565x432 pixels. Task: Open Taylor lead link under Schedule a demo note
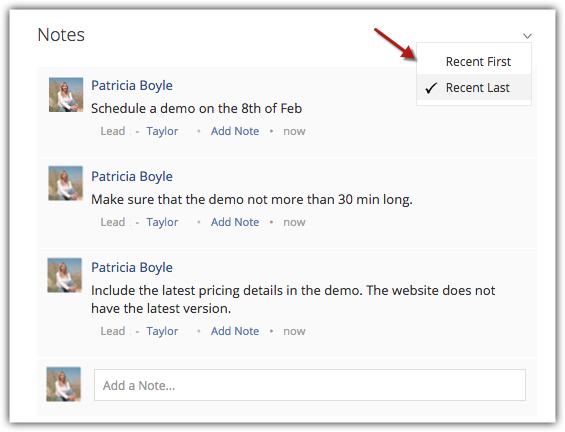[162, 131]
